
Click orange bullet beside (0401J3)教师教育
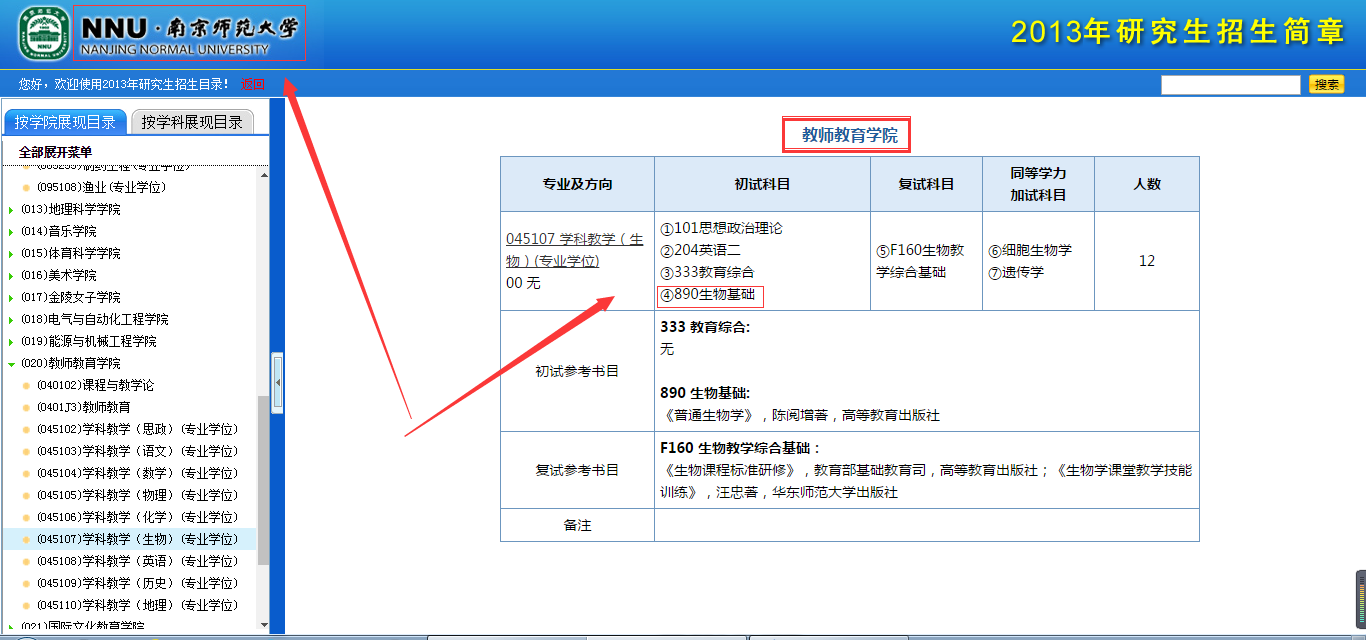tap(27, 406)
